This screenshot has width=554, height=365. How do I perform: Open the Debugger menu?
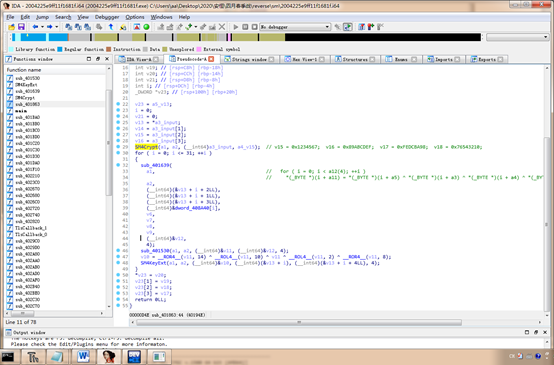click(x=107, y=17)
